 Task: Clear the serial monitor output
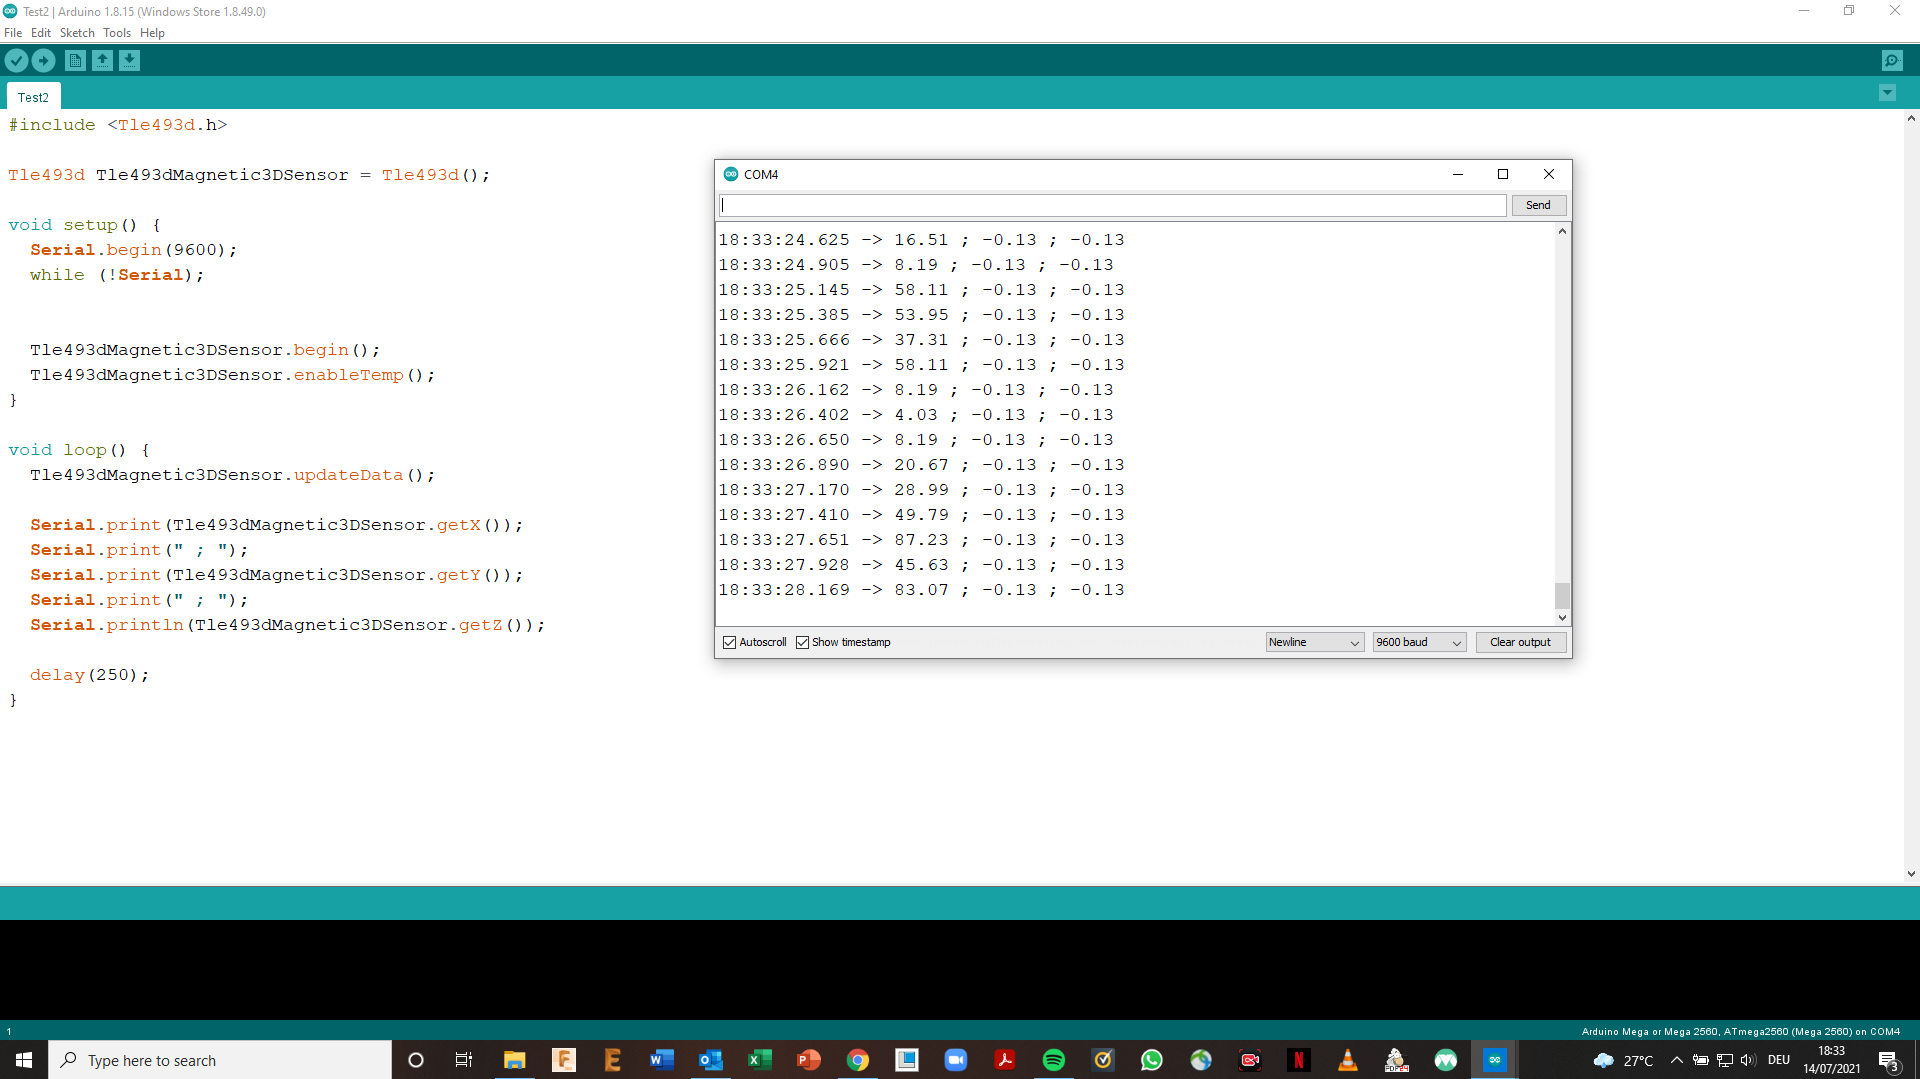click(x=1520, y=642)
